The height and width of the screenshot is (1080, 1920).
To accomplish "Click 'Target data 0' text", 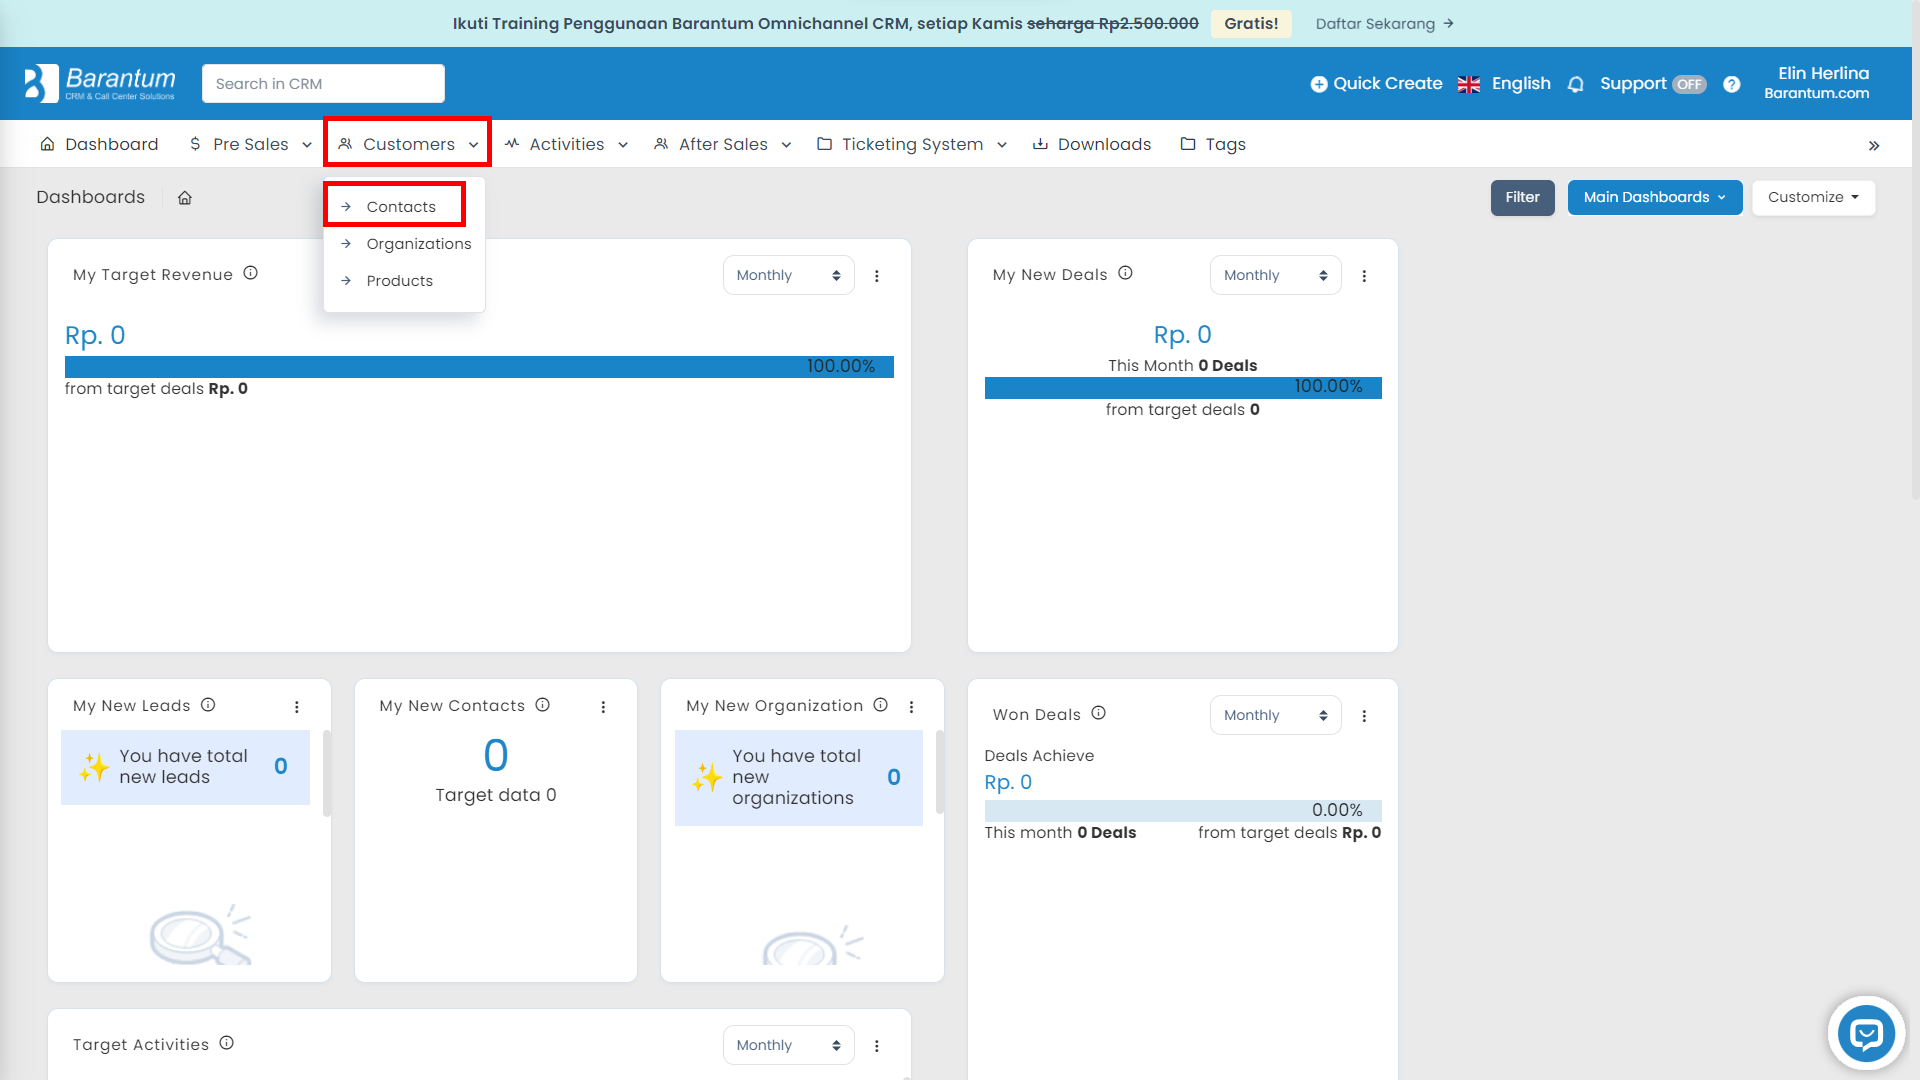I will click(496, 795).
